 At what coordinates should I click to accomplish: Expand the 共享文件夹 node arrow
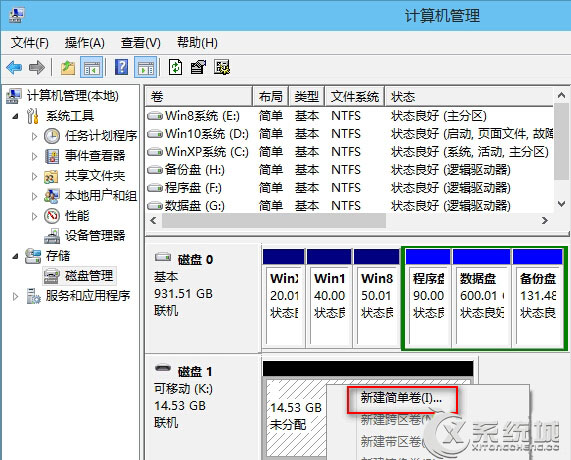pyautogui.click(x=34, y=176)
